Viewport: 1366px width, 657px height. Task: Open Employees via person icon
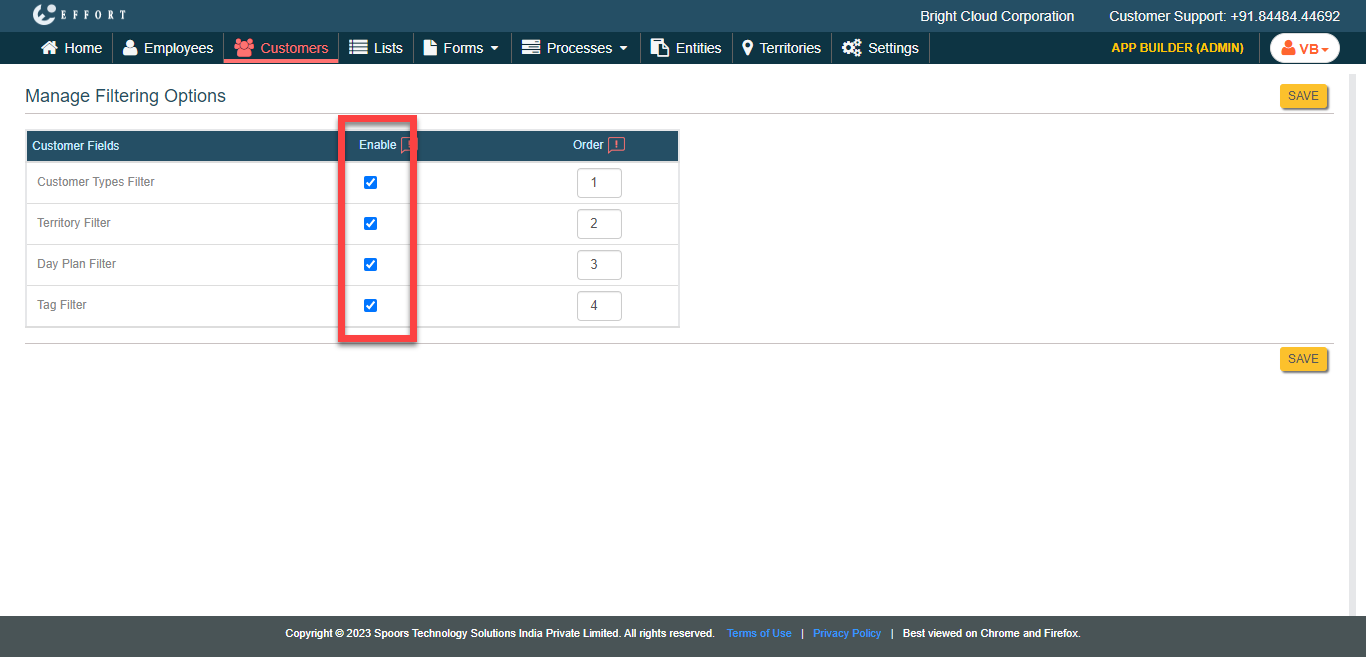[130, 48]
